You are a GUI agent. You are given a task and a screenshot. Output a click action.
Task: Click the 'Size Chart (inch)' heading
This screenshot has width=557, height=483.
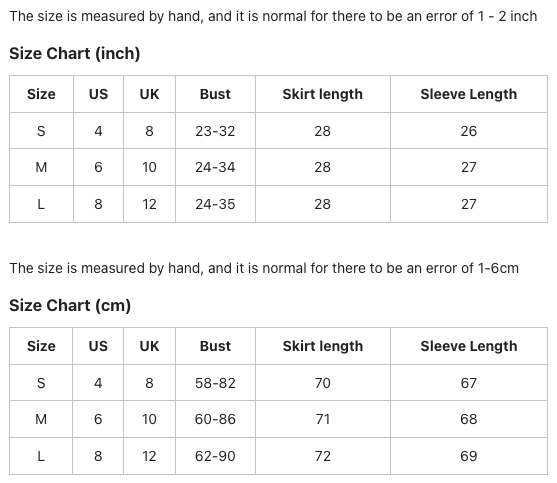point(75,54)
